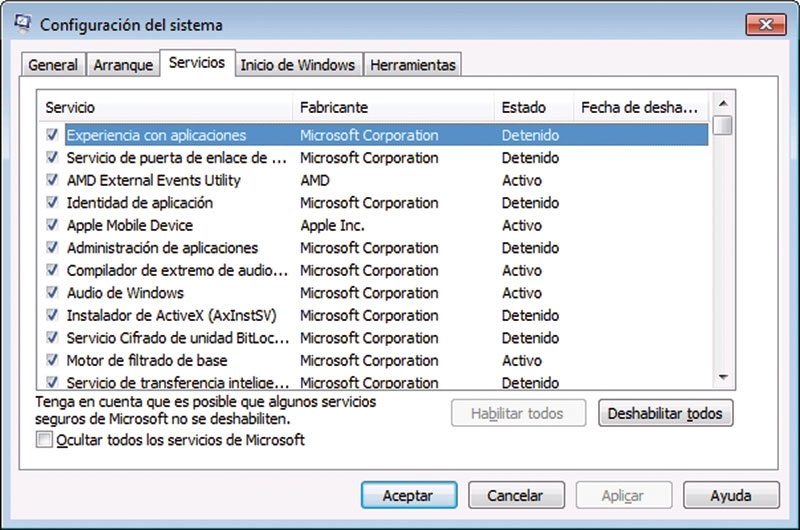Toggle AMD External Events Utility checkbox
Screen dimensions: 800x530
point(52,180)
